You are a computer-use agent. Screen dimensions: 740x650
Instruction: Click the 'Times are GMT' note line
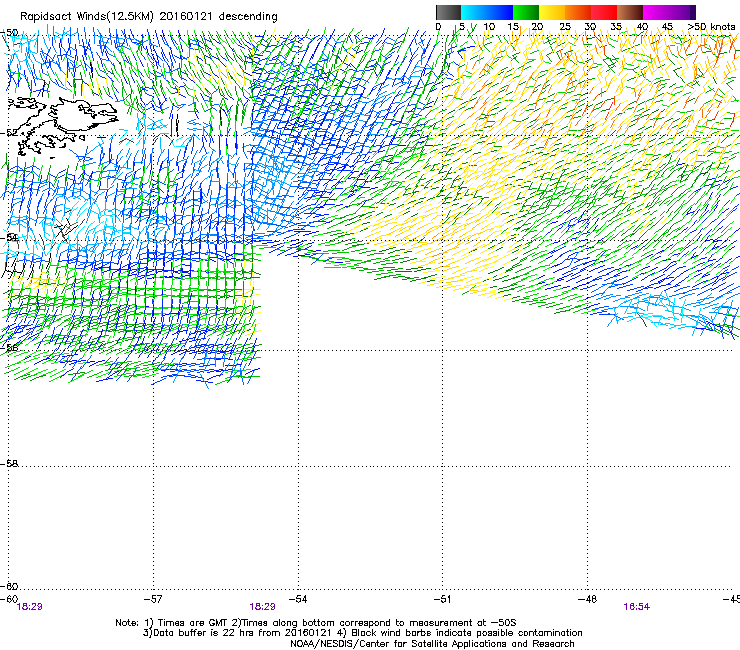[x=315, y=623]
